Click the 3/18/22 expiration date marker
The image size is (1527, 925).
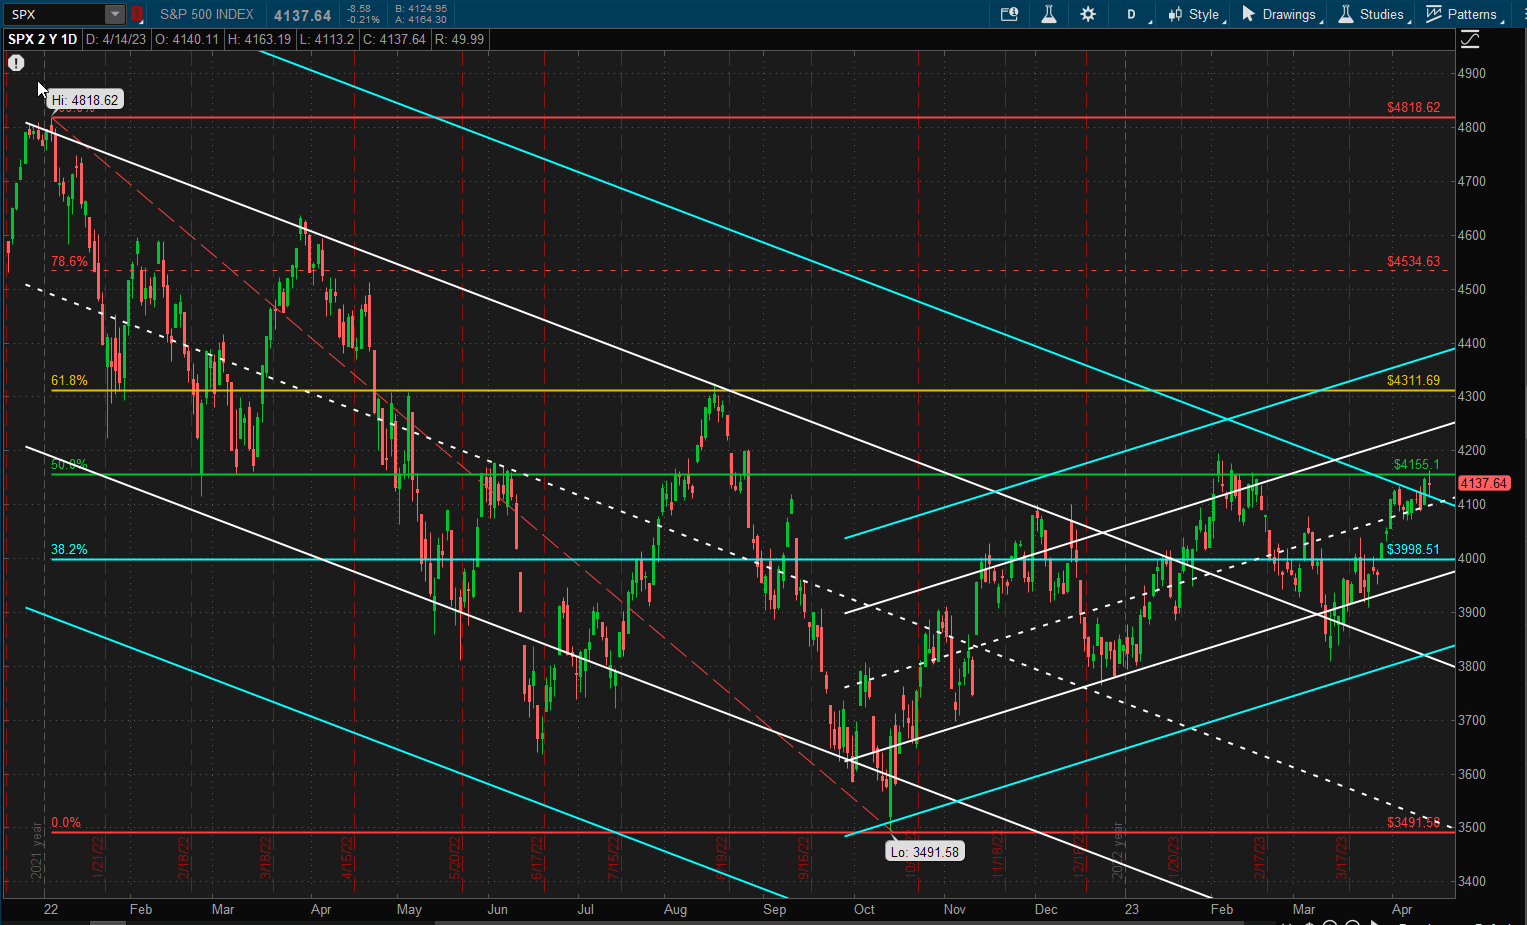[x=266, y=858]
